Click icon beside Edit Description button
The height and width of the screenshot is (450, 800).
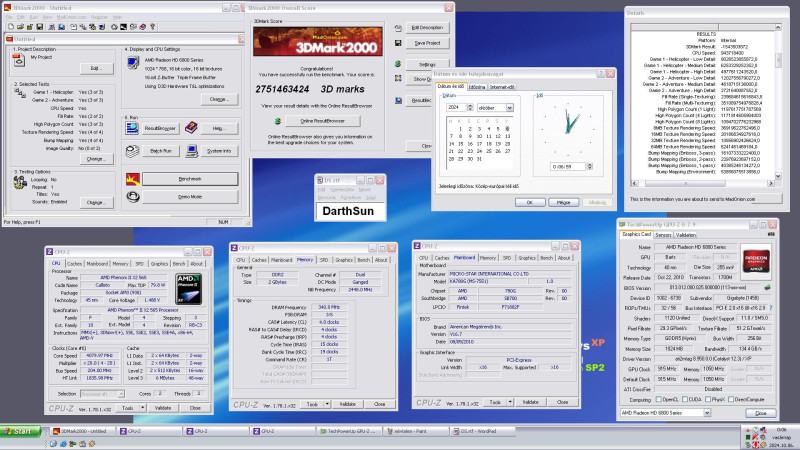398,28
